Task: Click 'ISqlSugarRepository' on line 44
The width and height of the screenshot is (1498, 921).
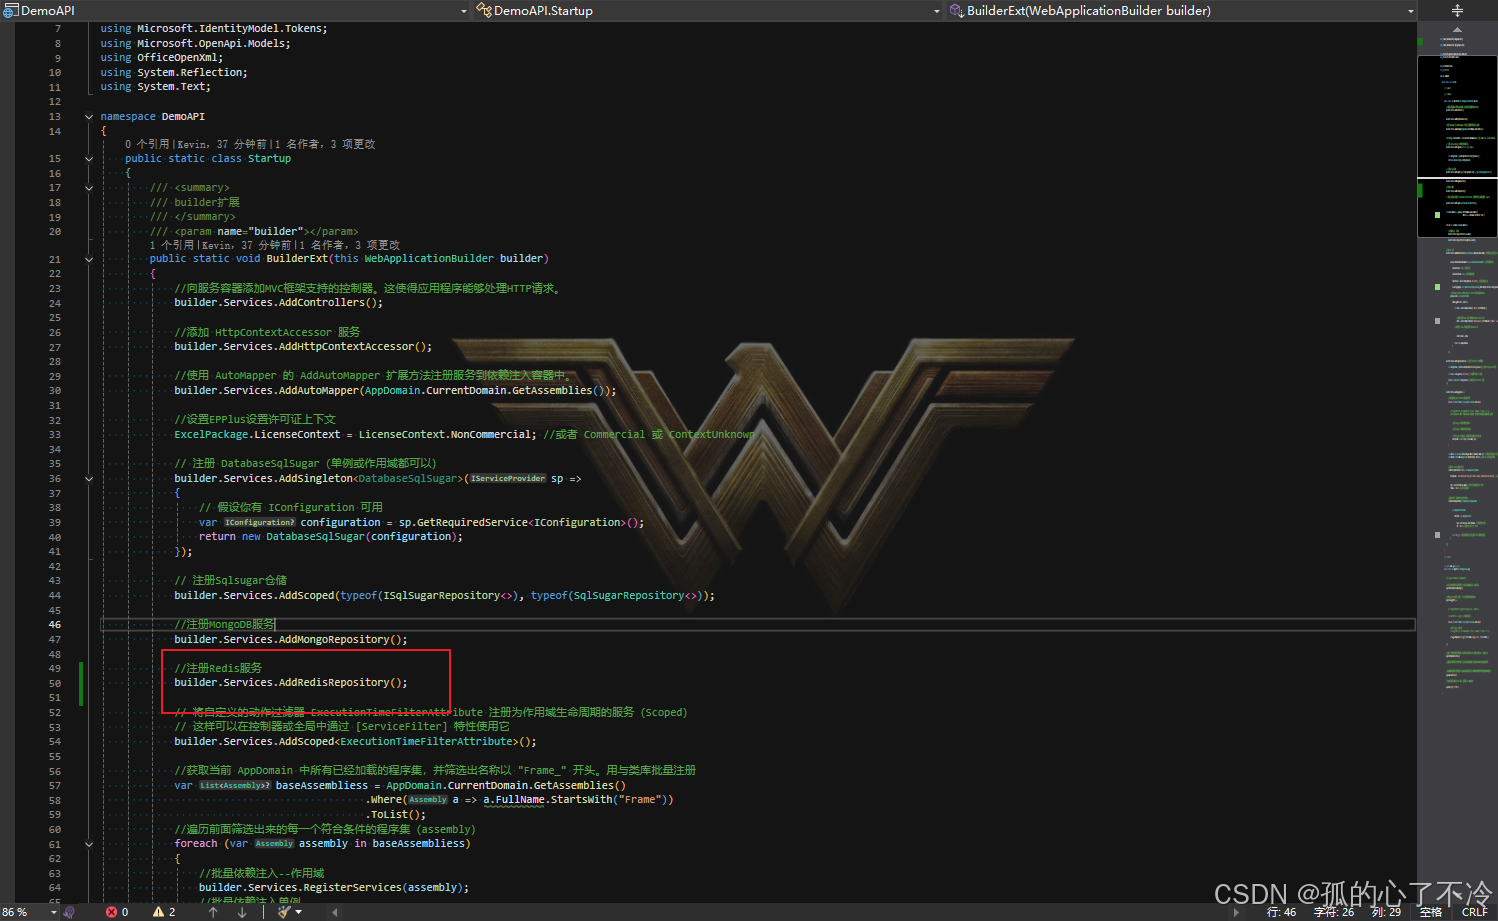Action: [x=442, y=596]
